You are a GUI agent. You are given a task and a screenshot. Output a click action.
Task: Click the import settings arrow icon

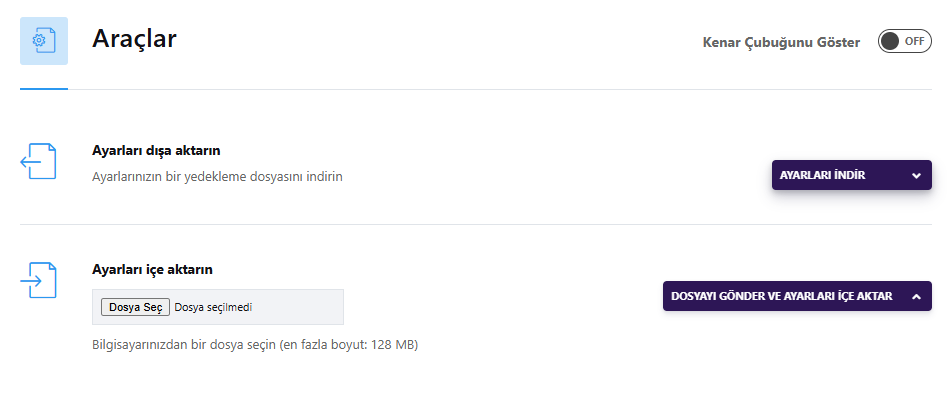pyautogui.click(x=38, y=281)
